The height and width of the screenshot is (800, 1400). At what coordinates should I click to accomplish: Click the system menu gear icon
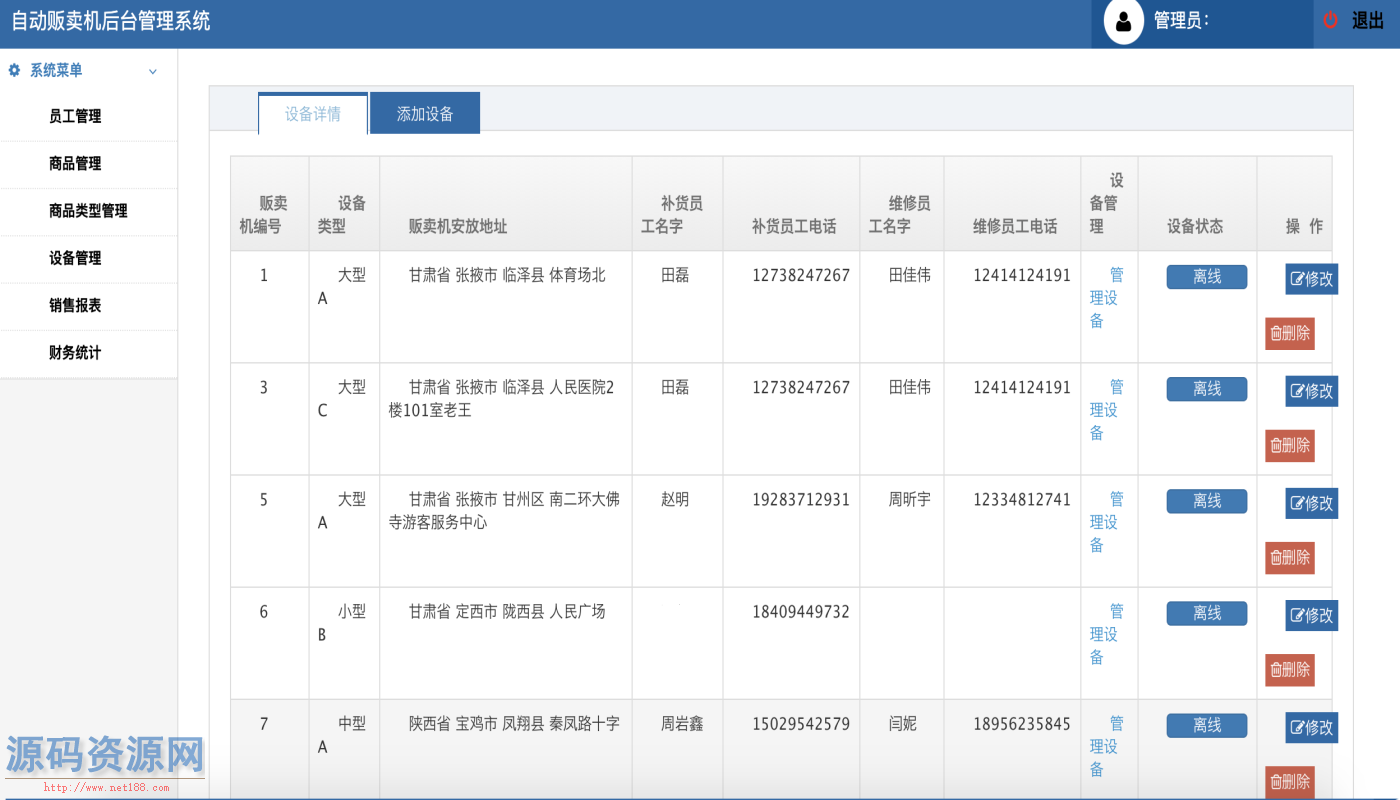[14, 70]
